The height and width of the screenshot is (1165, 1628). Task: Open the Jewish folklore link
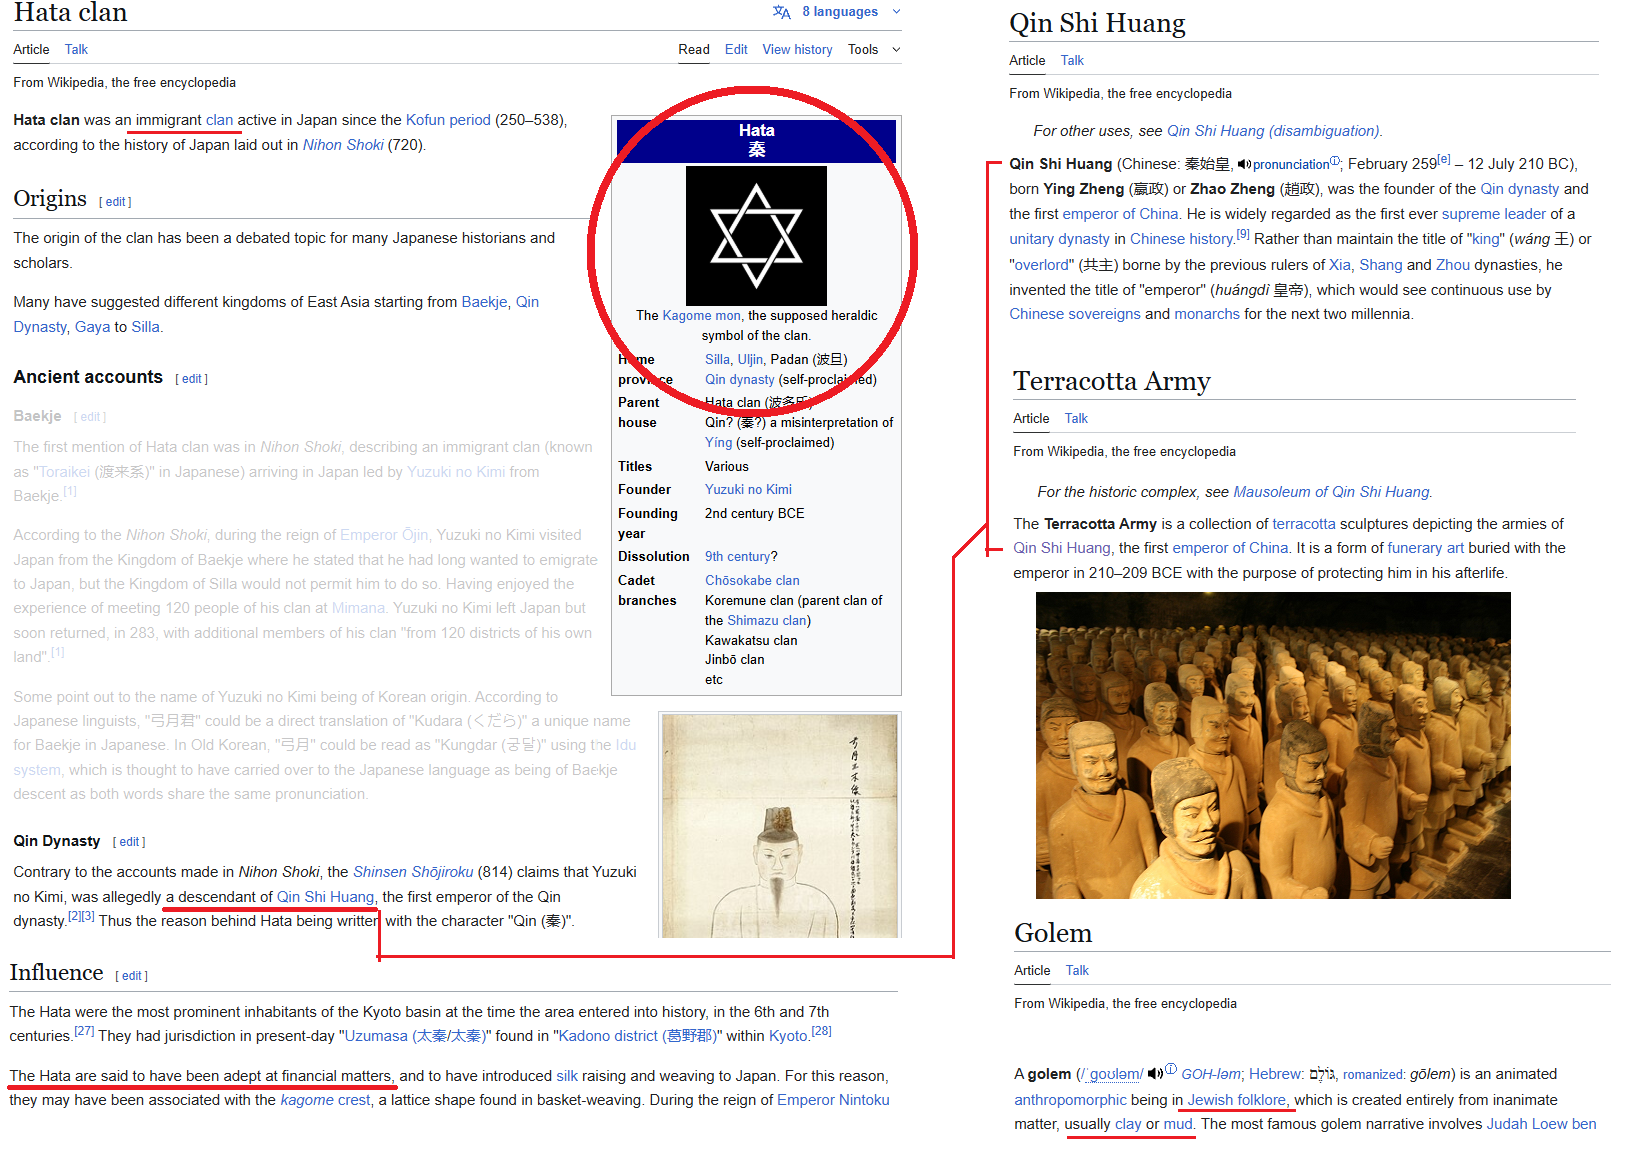point(1237,1100)
